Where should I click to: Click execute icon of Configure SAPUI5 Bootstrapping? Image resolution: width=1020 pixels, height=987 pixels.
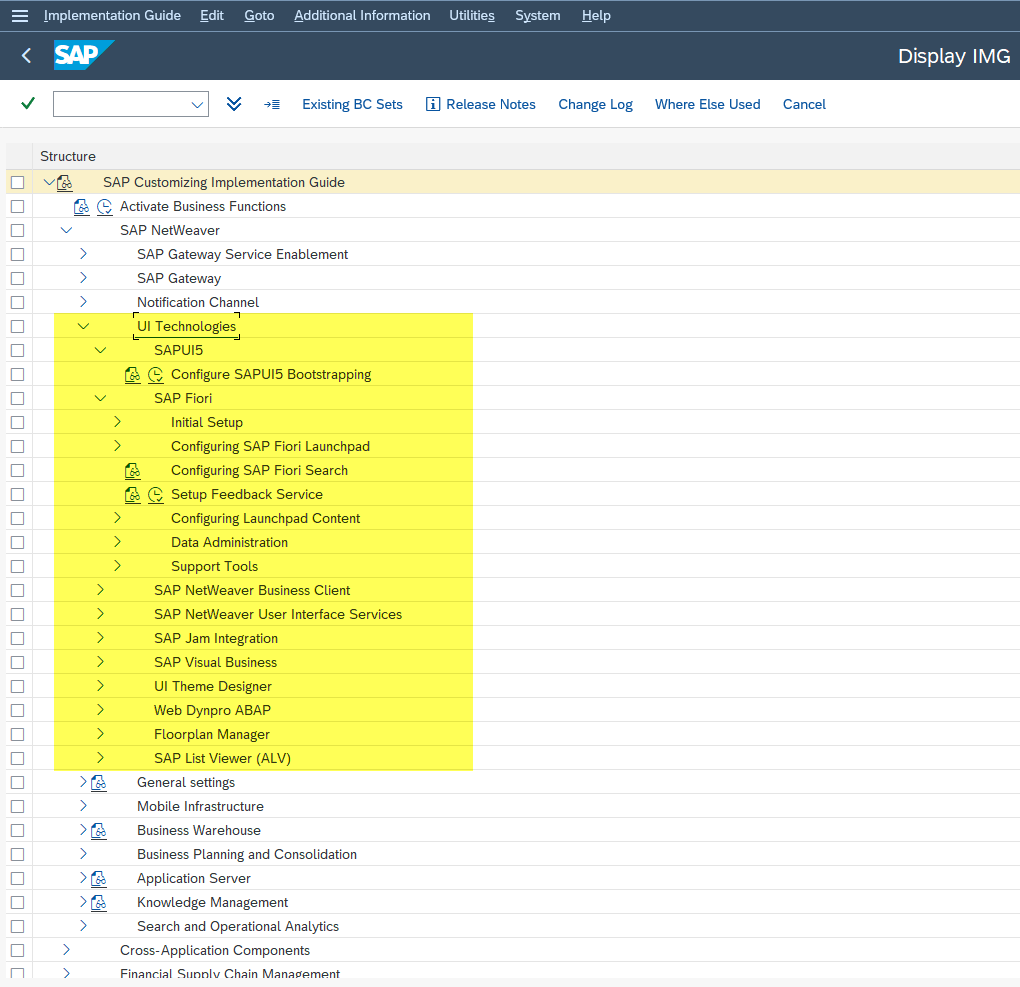[x=155, y=375]
